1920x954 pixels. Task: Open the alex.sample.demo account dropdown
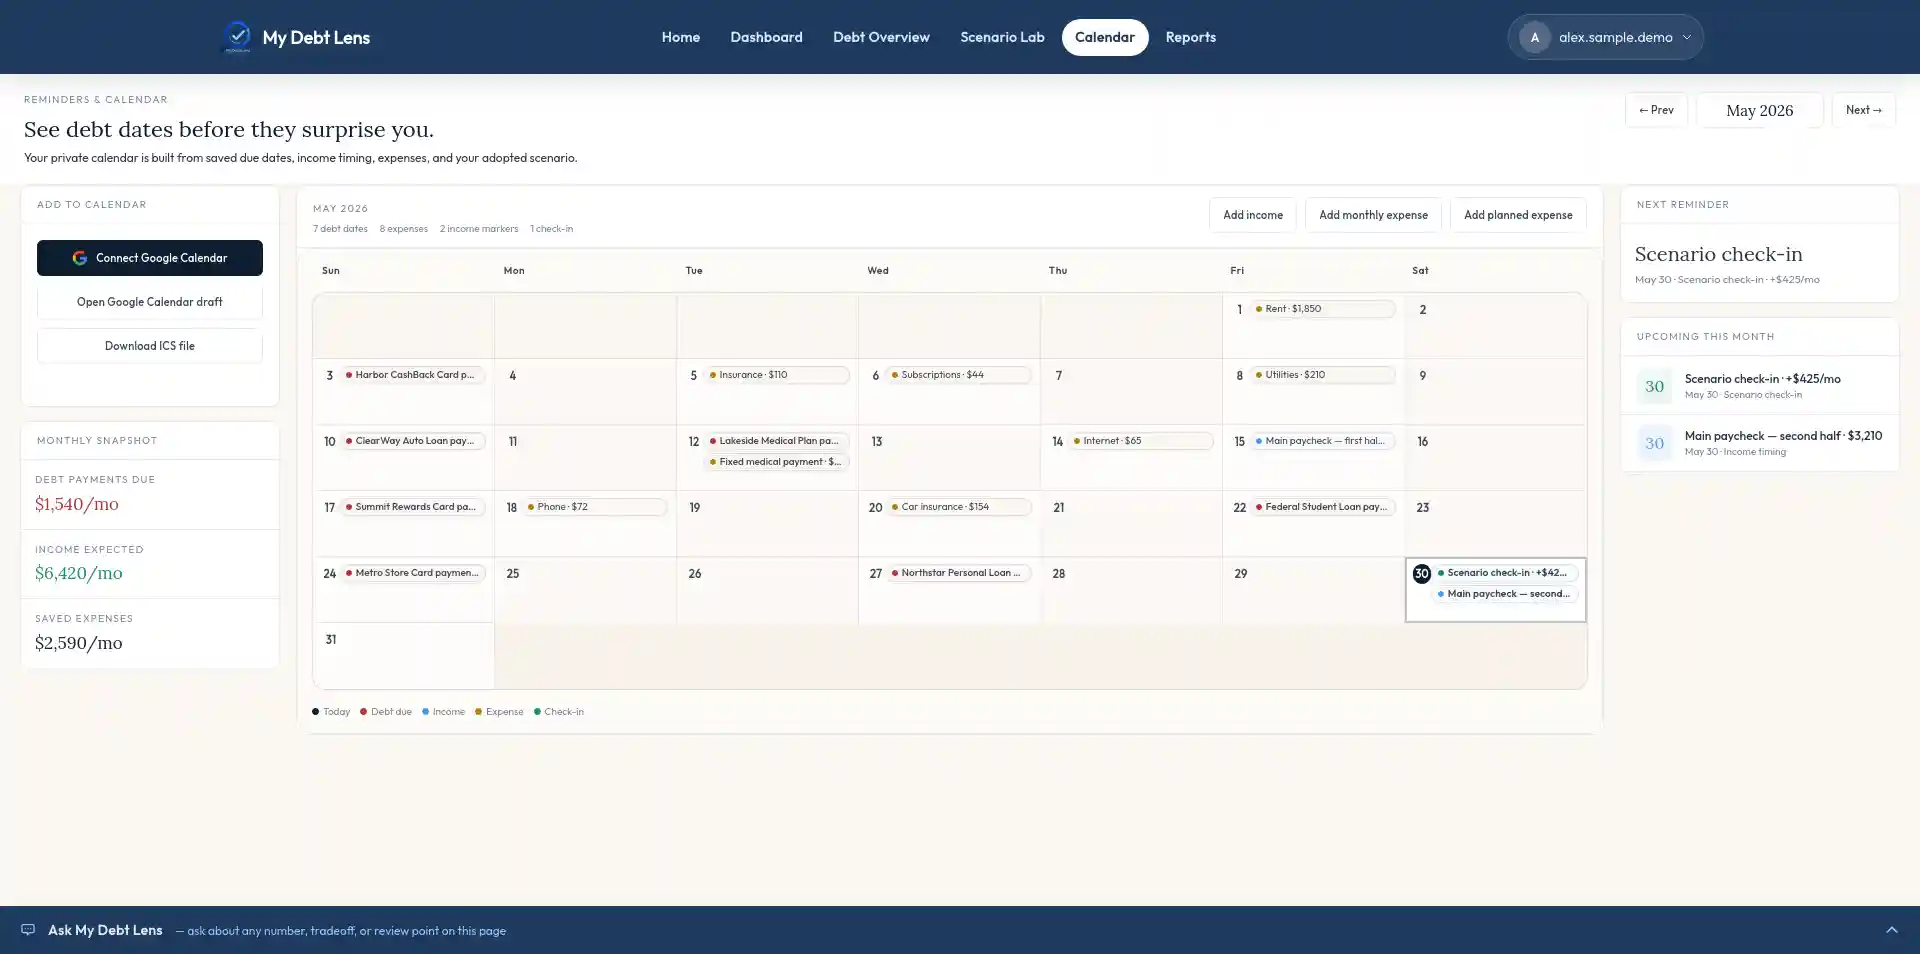coord(1605,37)
